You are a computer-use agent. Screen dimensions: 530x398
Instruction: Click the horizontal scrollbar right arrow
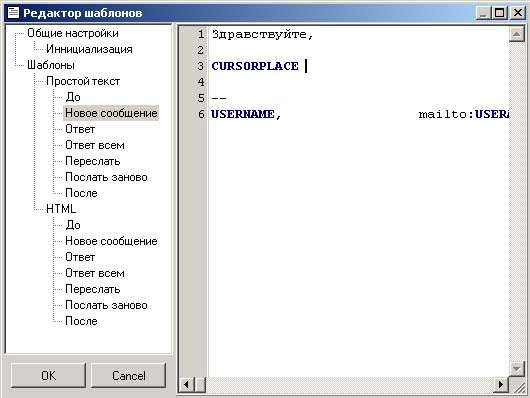(501, 384)
